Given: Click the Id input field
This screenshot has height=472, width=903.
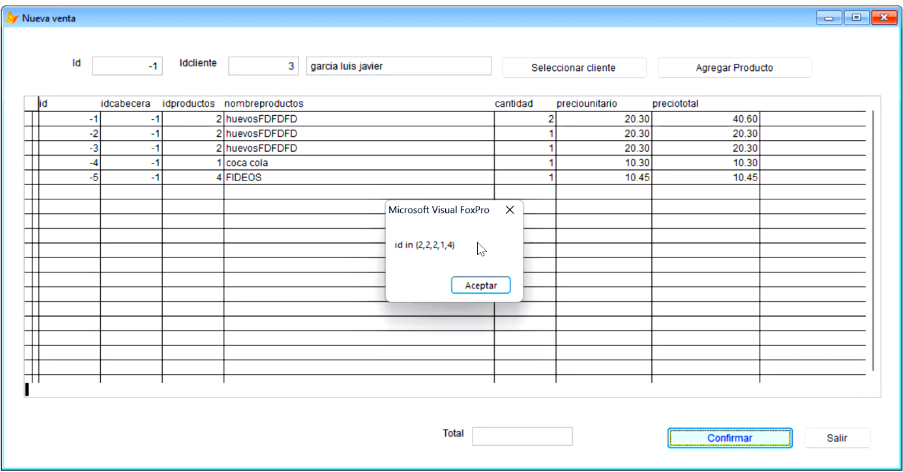Looking at the screenshot, I should (x=127, y=66).
